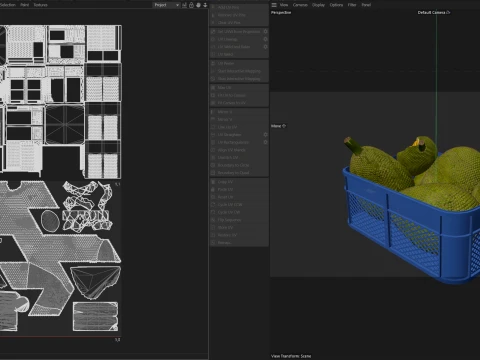Run the UV Straighten command
Viewport: 480px width, 360px height.
pos(236,135)
